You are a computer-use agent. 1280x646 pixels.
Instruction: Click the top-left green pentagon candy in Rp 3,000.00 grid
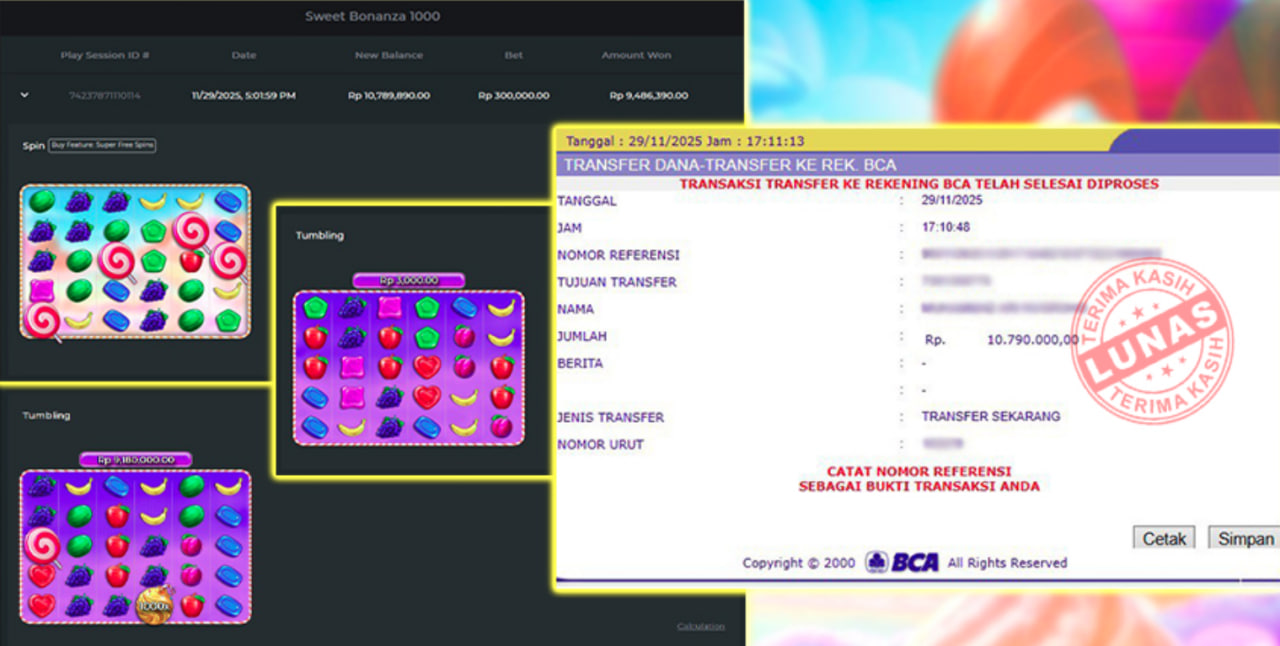point(316,308)
